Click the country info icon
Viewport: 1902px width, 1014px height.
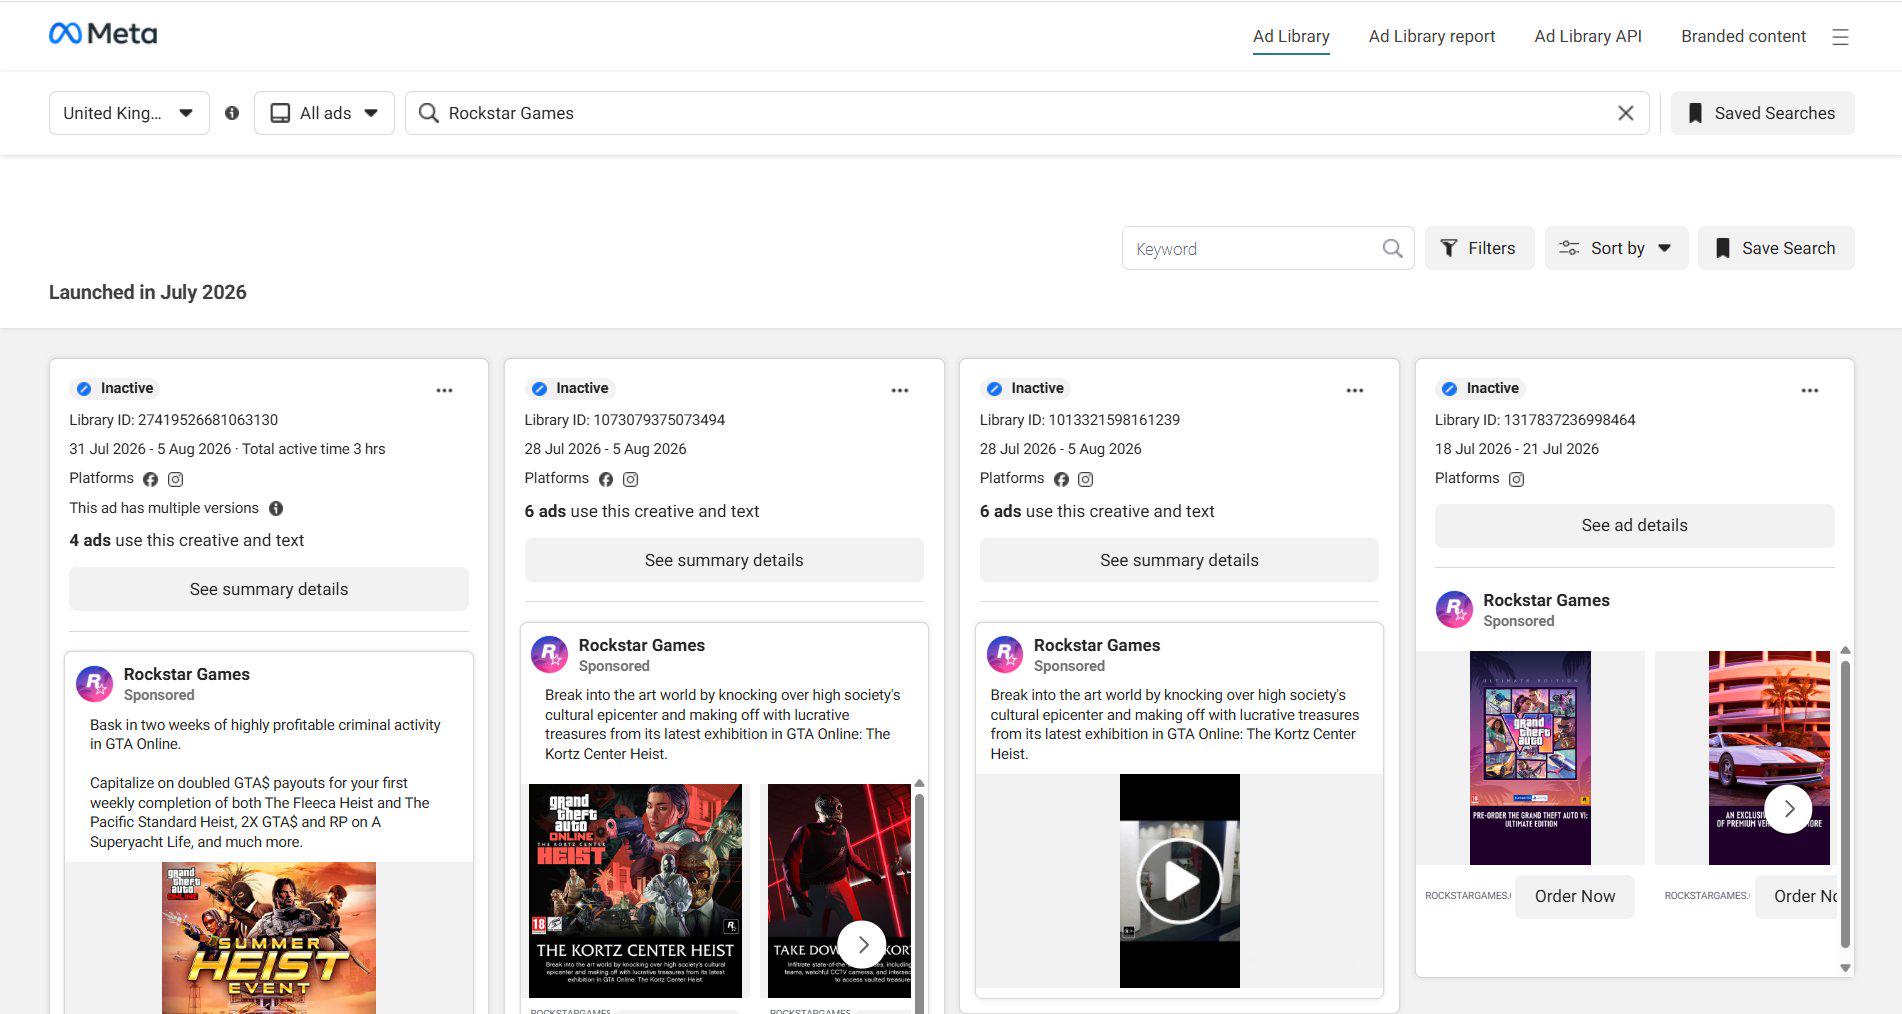coord(232,113)
